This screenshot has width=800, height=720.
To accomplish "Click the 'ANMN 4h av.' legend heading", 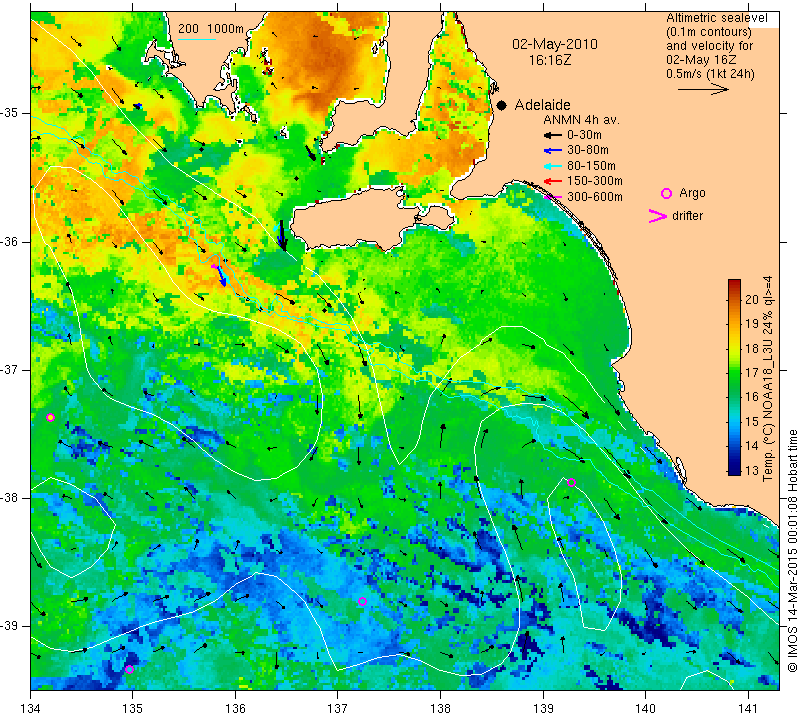I will coord(581,120).
